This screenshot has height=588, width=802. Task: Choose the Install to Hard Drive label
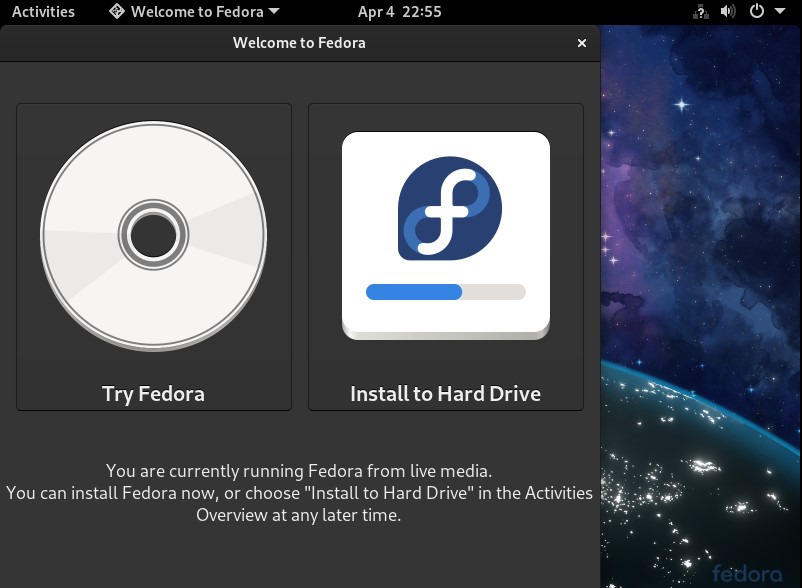pos(445,394)
